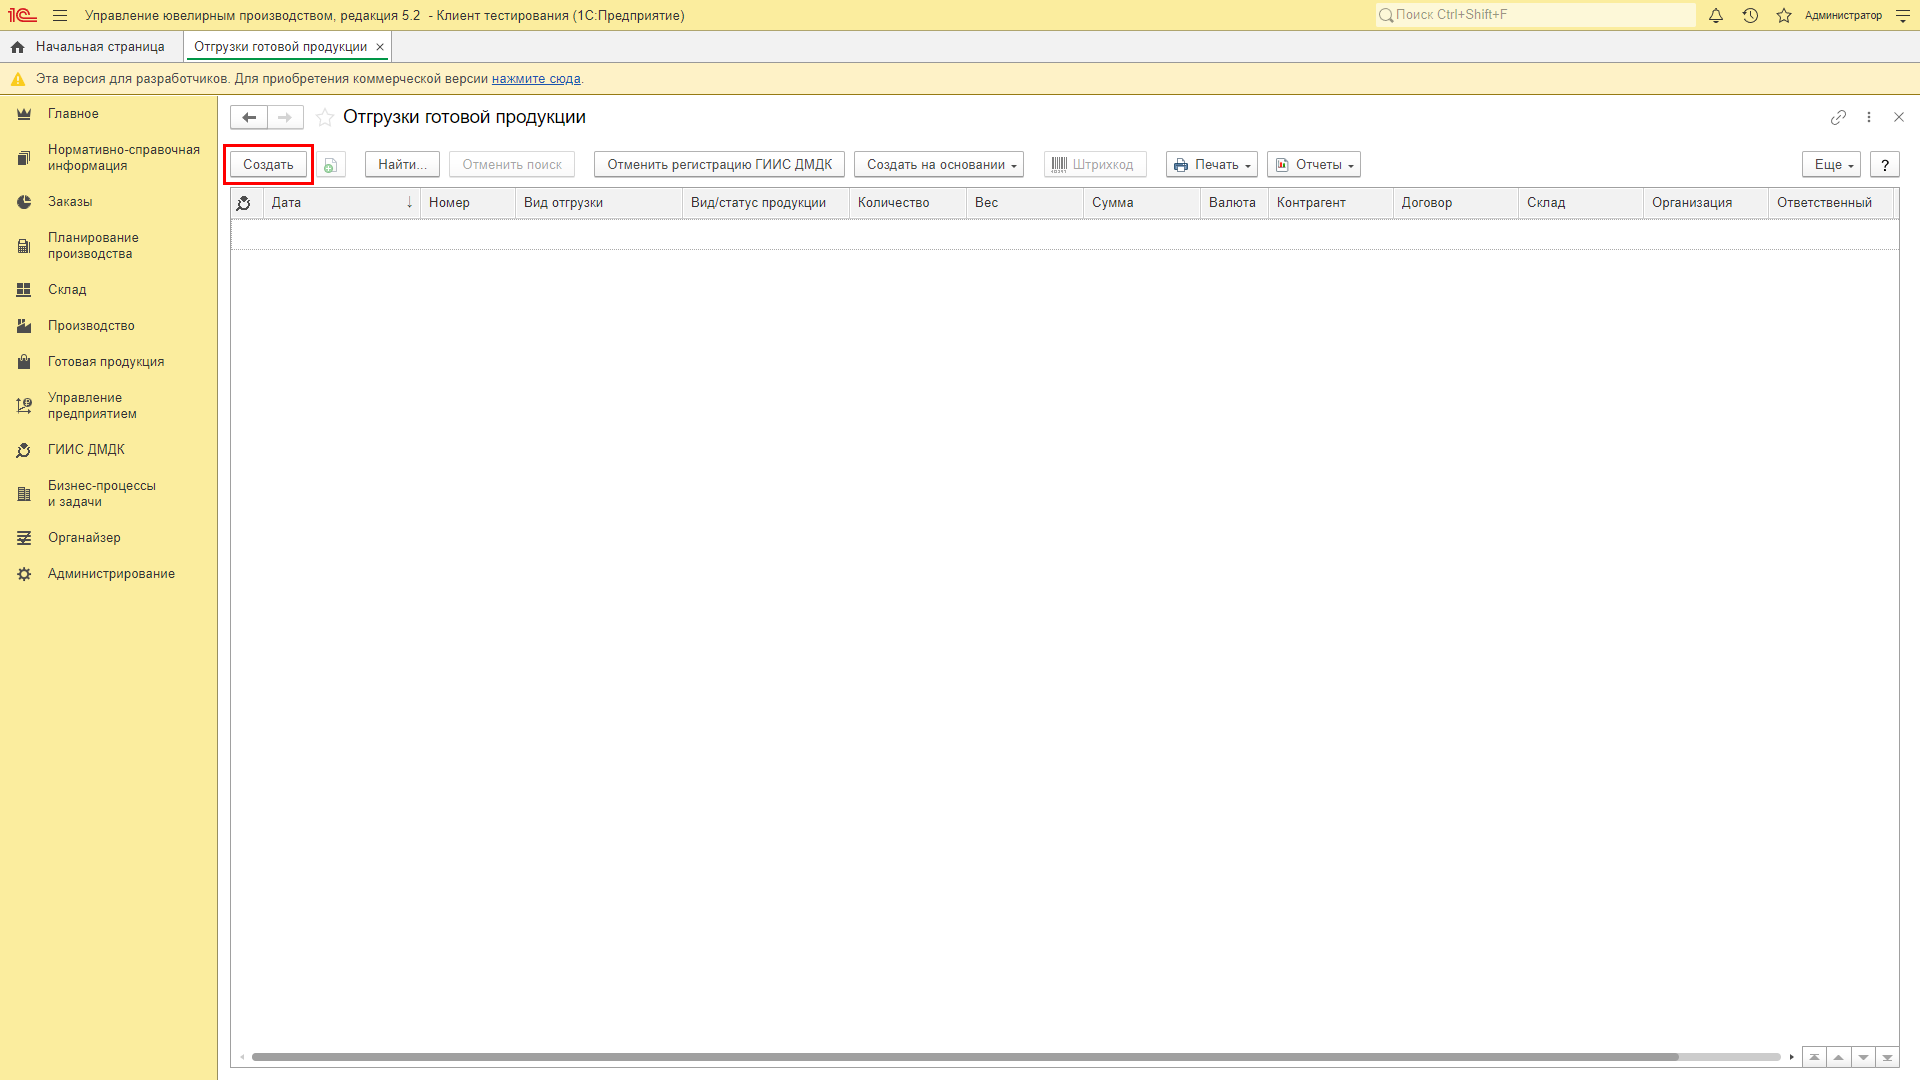Screen dimensions: 1920x1080
Task: Open Нормативно-справочная информация section
Action: [108, 158]
